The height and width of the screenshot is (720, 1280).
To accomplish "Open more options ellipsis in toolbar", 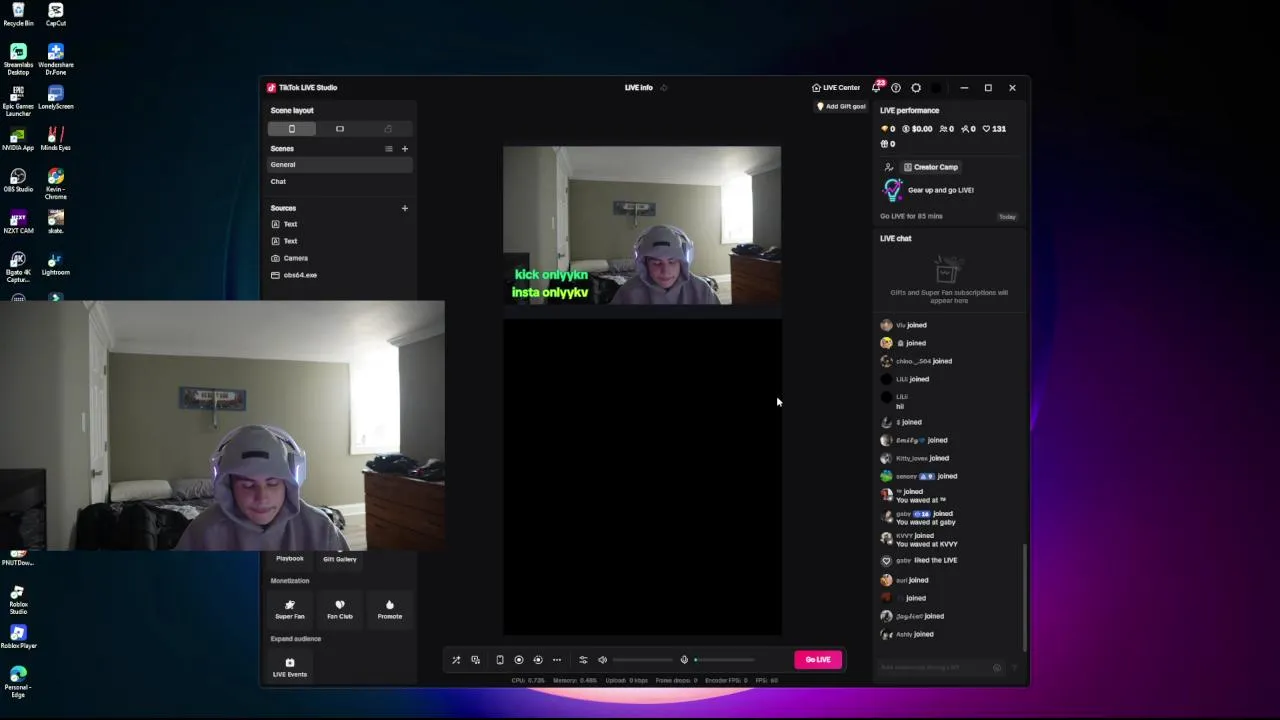I will click(x=557, y=660).
